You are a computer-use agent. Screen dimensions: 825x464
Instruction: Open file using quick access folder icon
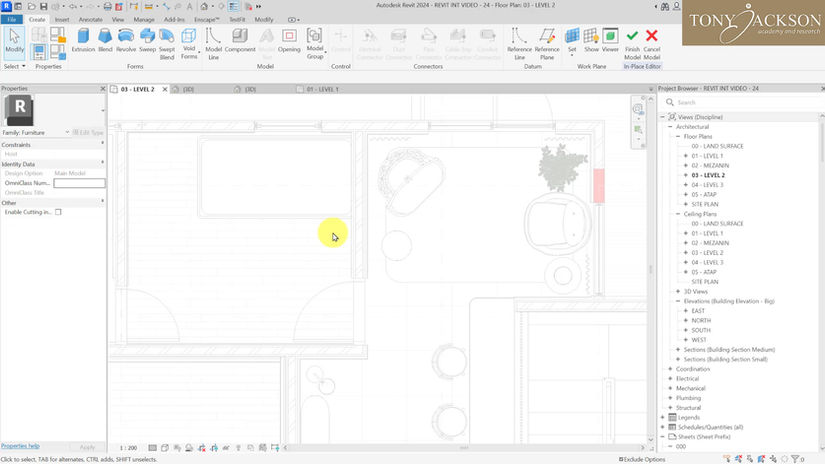pos(32,6)
